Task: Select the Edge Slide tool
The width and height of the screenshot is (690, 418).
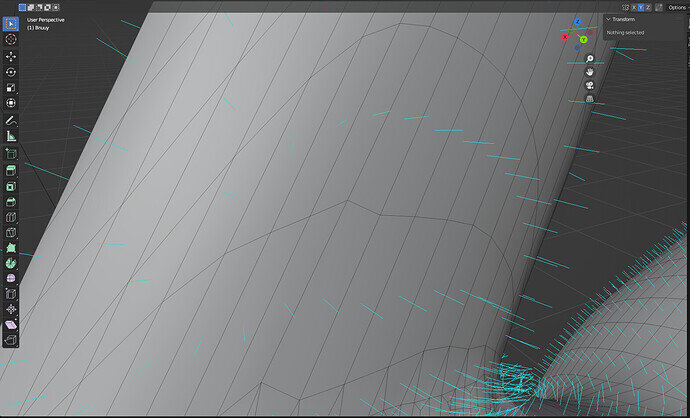Action: [11, 294]
